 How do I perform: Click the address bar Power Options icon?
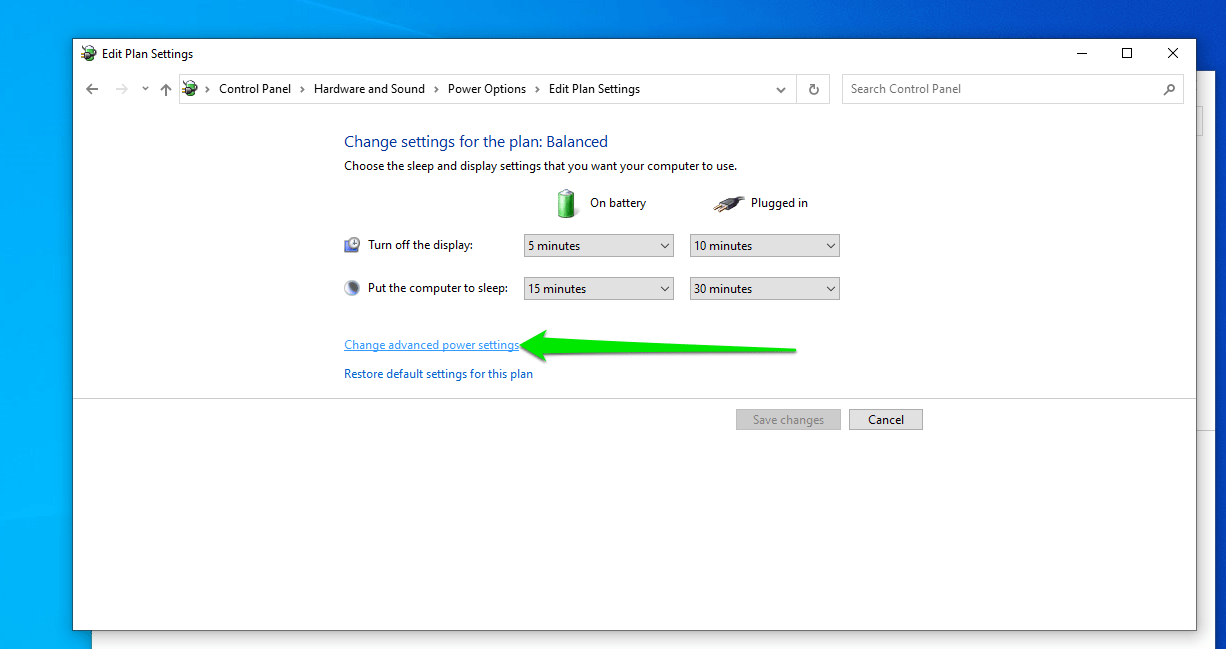[191, 89]
